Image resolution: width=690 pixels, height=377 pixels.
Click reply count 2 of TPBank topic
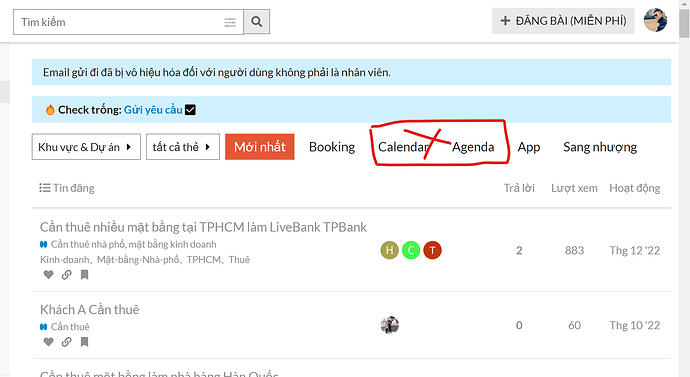(x=519, y=250)
